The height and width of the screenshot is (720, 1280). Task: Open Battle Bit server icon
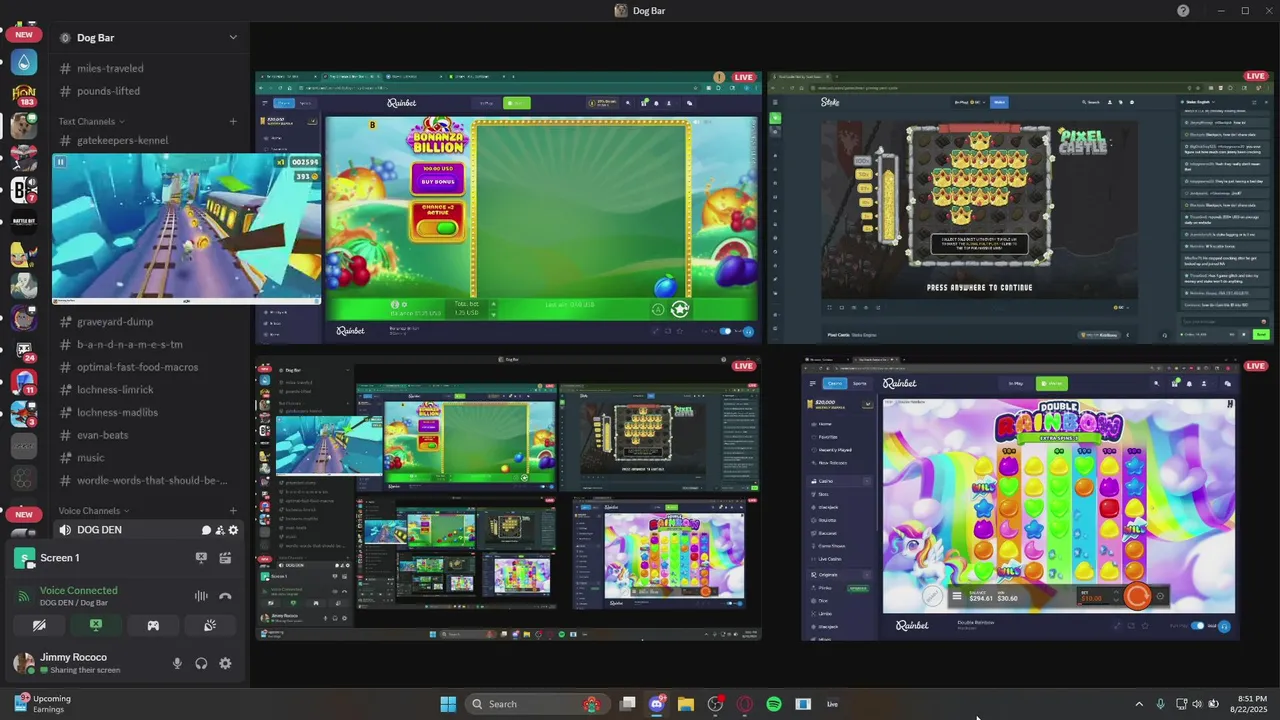(24, 222)
